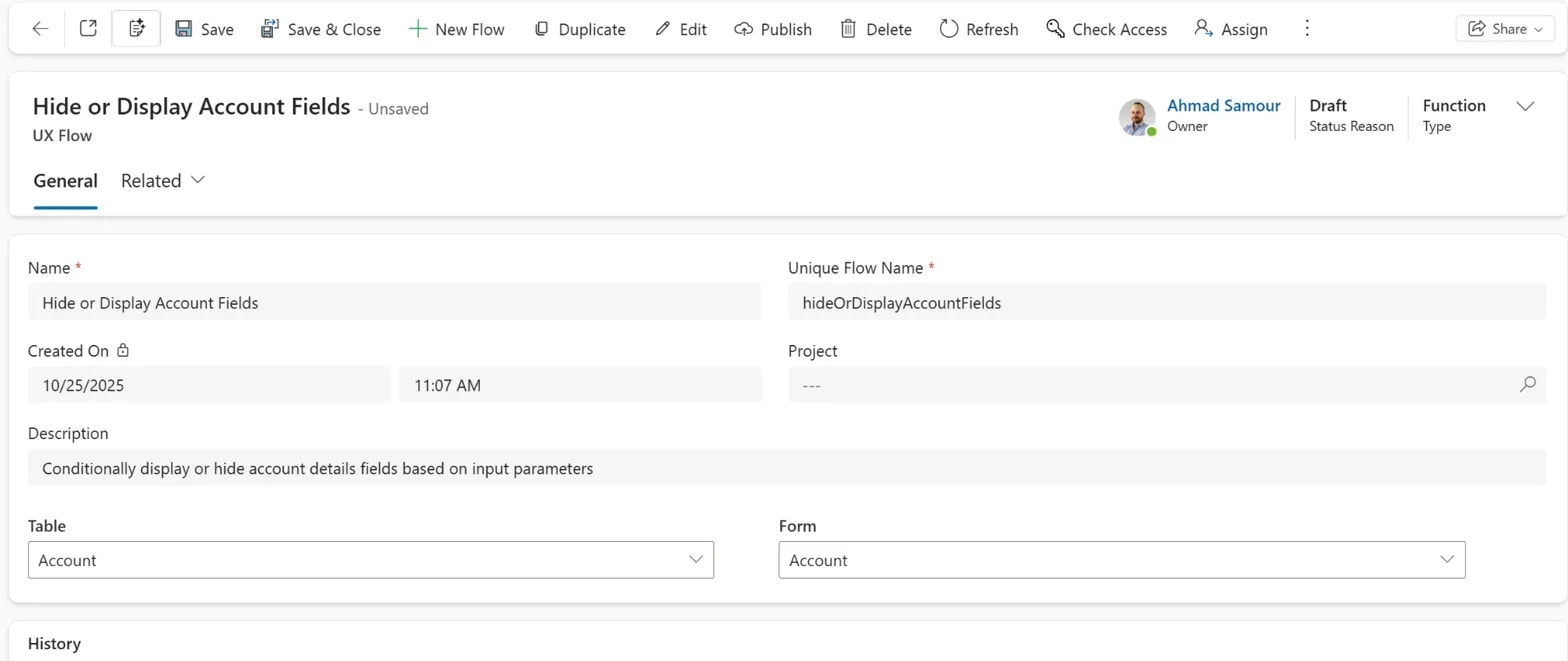Edit the Name field

pyautogui.click(x=394, y=302)
